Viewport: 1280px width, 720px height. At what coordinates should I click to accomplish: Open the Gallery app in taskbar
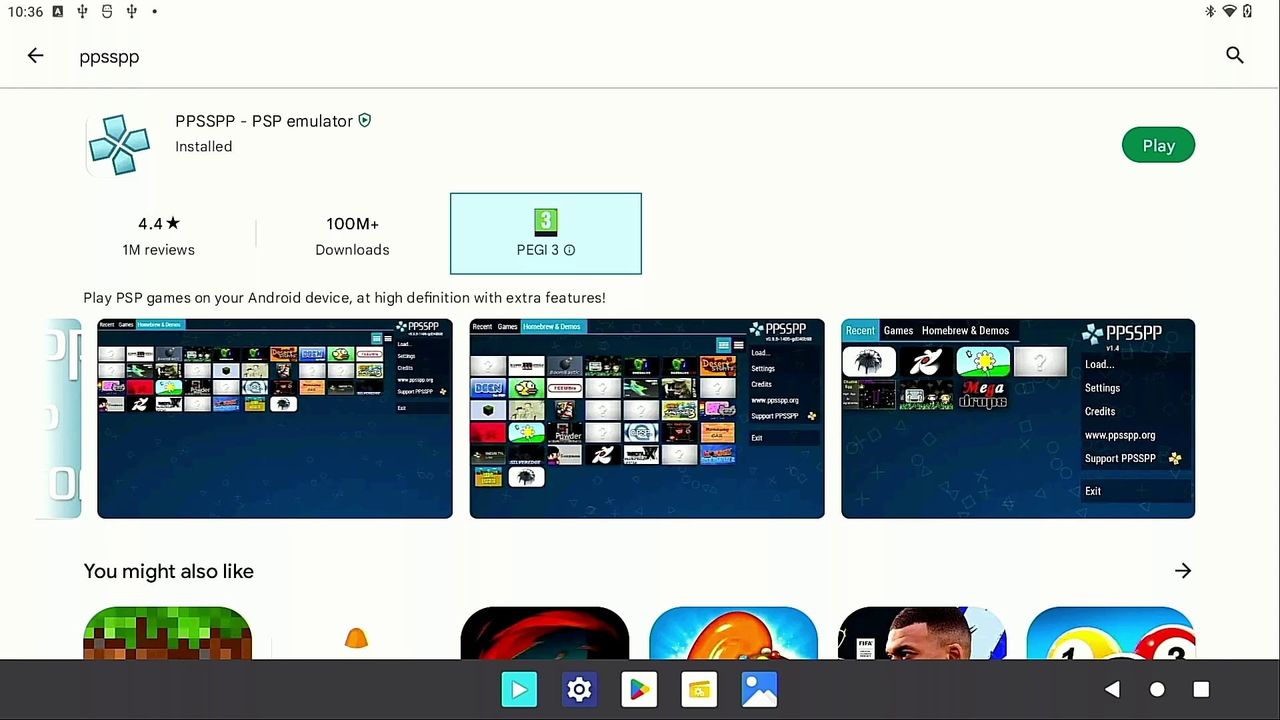tap(760, 689)
